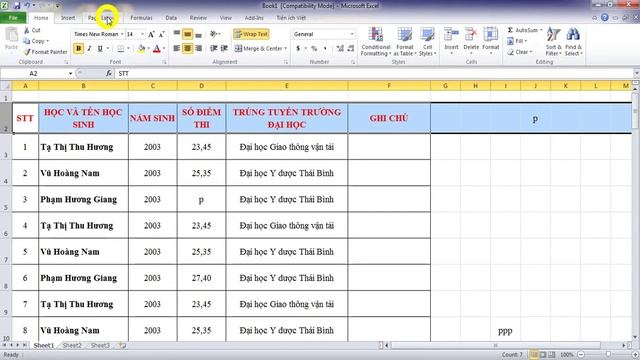The height and width of the screenshot is (360, 640).
Task: Open the Fill dropdown in Editing group
Action: [x=517, y=41]
